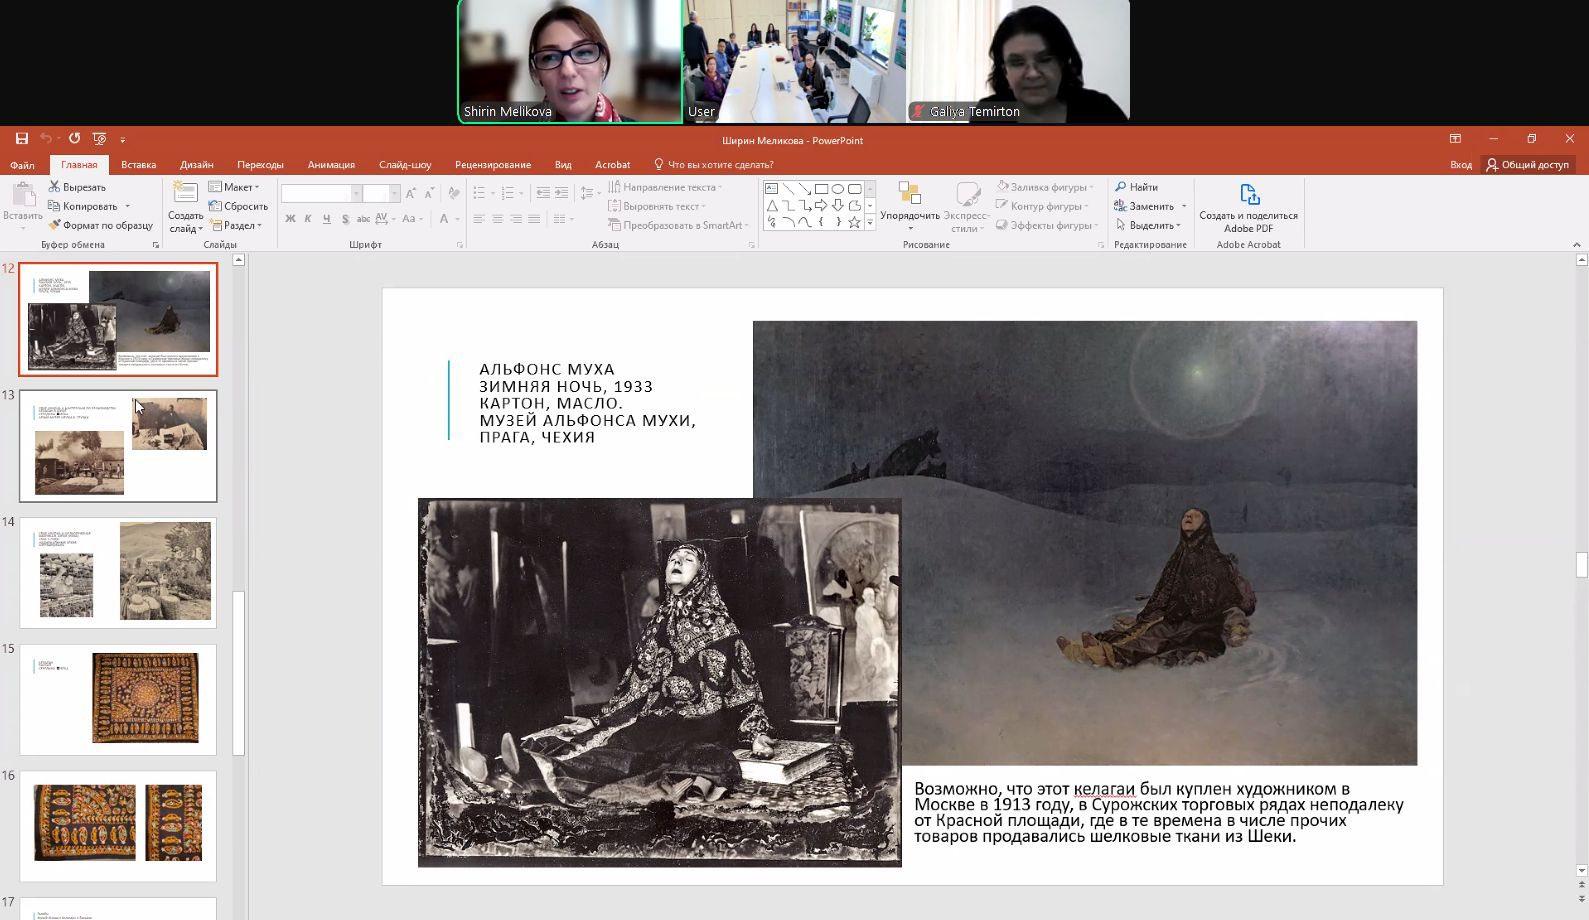Click the Sign in (Вход) link
1589x920 pixels.
pyautogui.click(x=1460, y=165)
